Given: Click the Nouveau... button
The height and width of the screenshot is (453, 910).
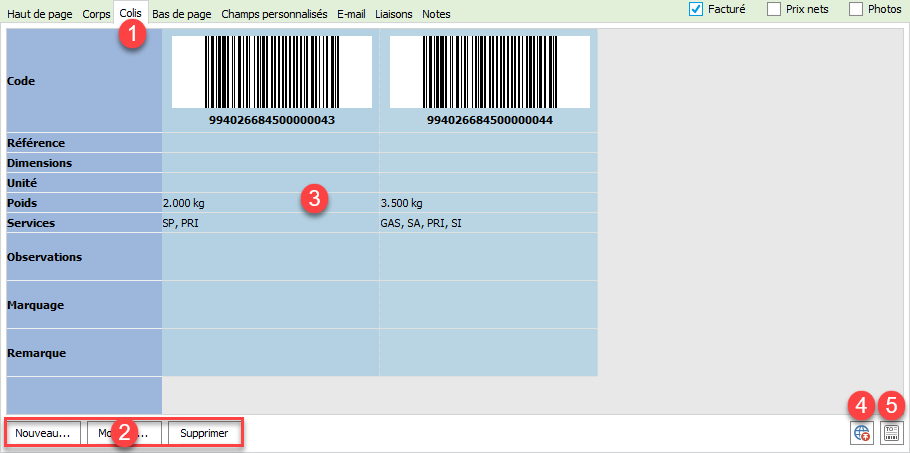Looking at the screenshot, I should [42, 433].
